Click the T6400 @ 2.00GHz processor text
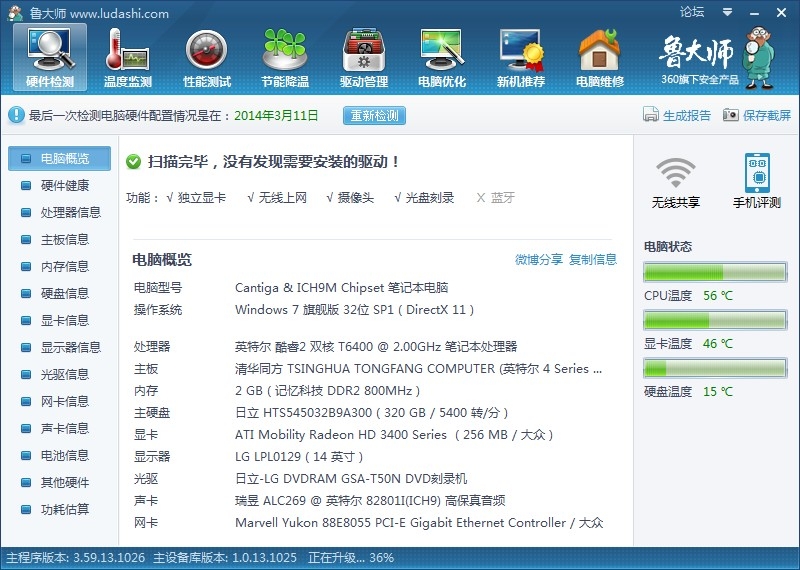The height and width of the screenshot is (570, 800). point(376,347)
